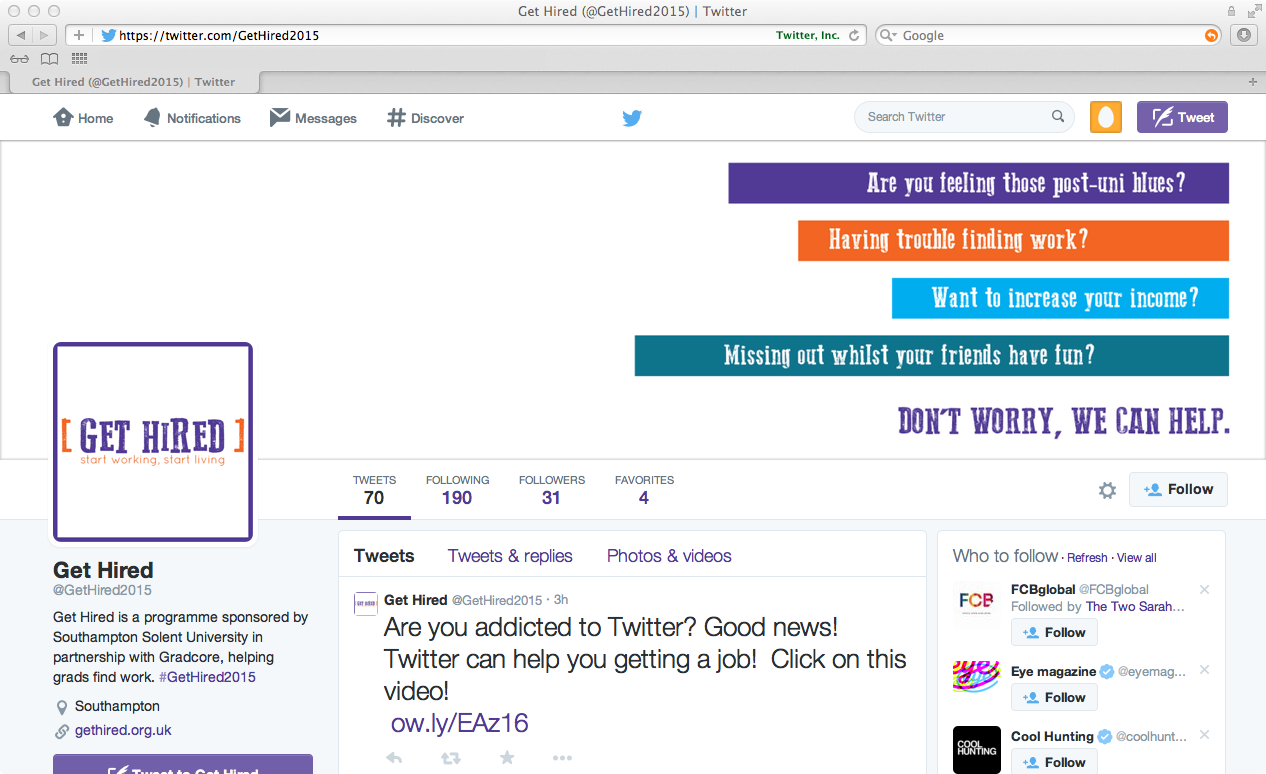The height and width of the screenshot is (774, 1266).
Task: Click the Get Hired profile name heading
Action: click(x=103, y=570)
